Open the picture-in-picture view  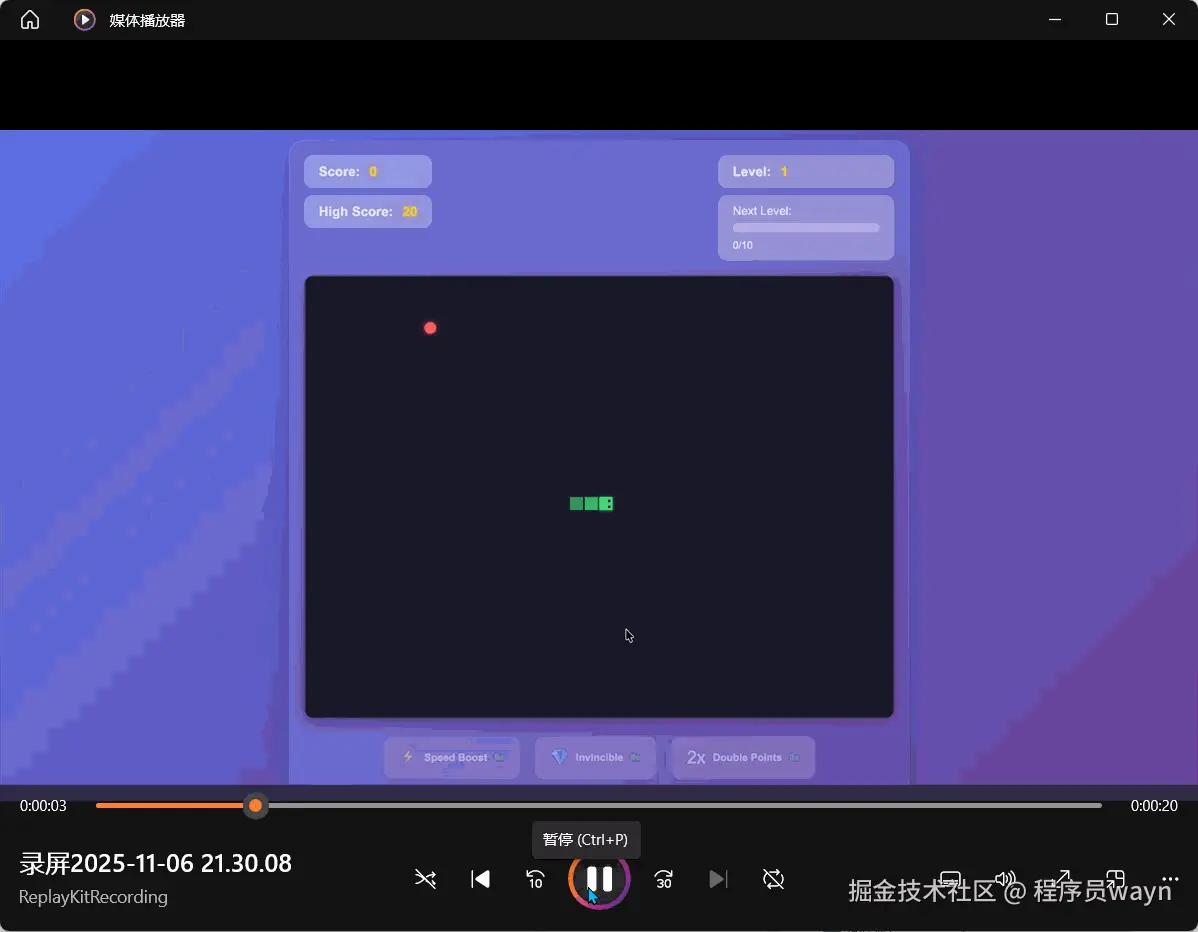tap(1115, 879)
